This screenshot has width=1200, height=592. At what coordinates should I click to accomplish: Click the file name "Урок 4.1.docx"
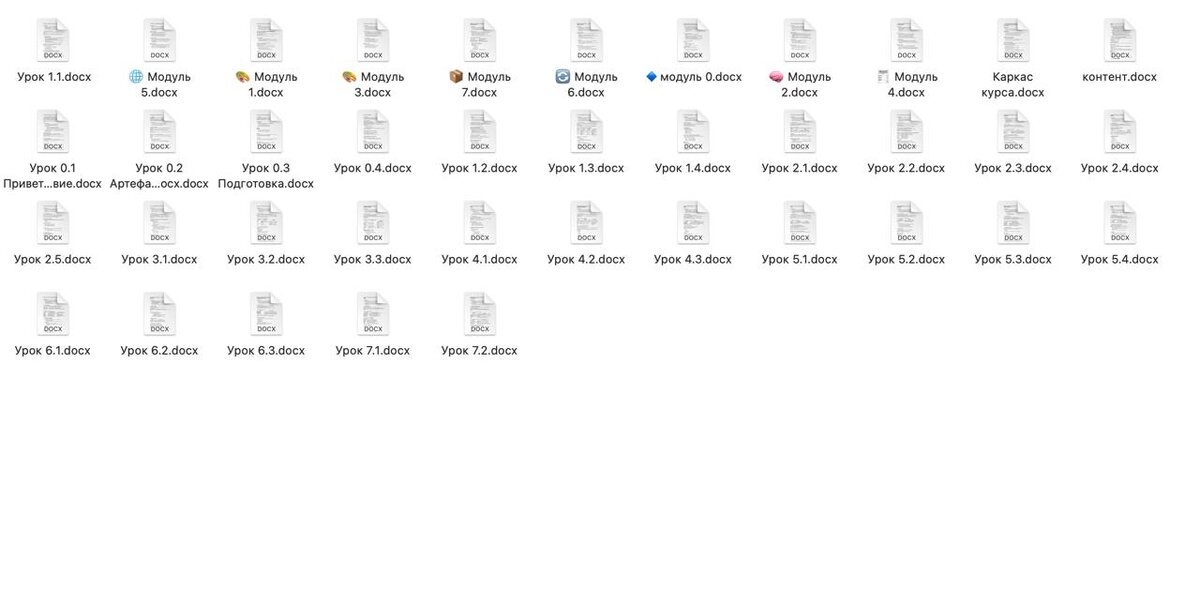click(480, 260)
